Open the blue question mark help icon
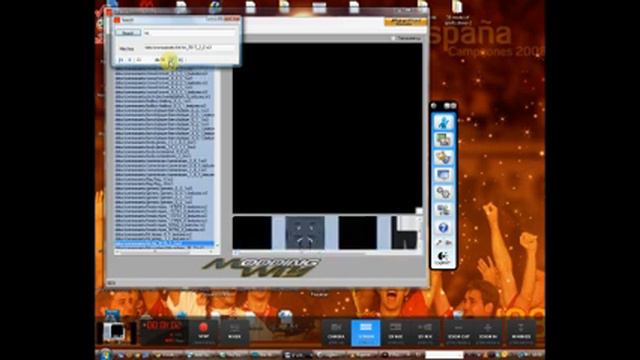Image resolution: width=640 pixels, height=360 pixels. pyautogui.click(x=443, y=228)
